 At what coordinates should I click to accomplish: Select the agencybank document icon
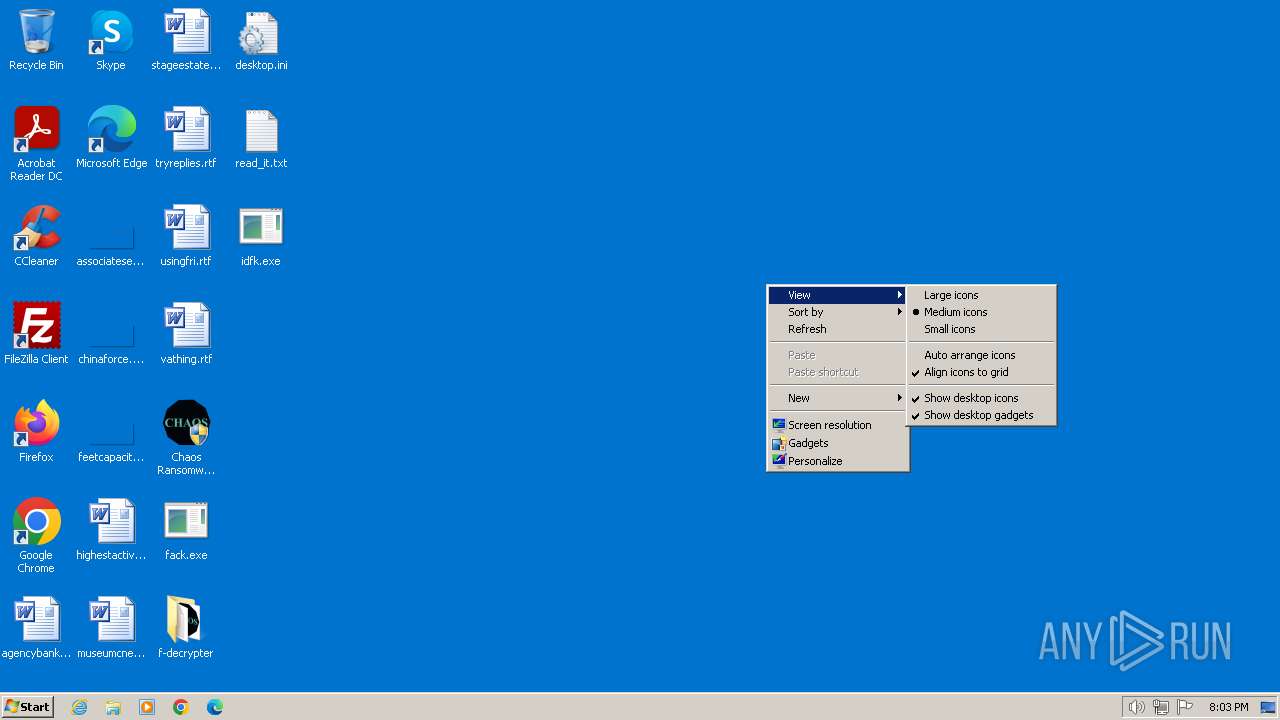[36, 629]
